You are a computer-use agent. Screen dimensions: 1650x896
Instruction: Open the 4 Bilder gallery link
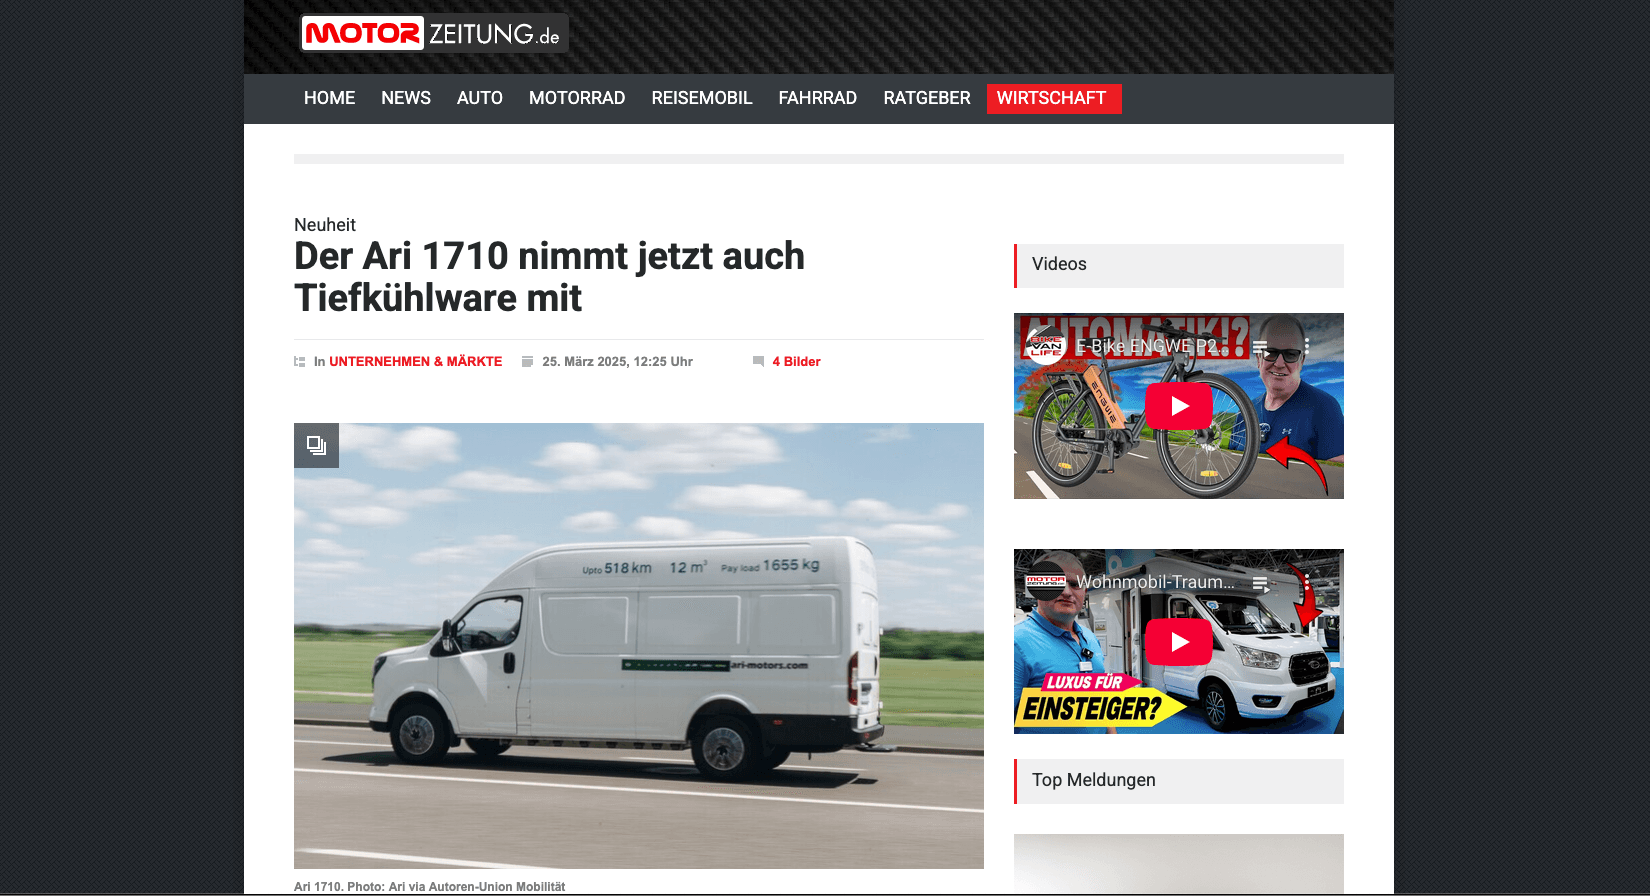796,362
